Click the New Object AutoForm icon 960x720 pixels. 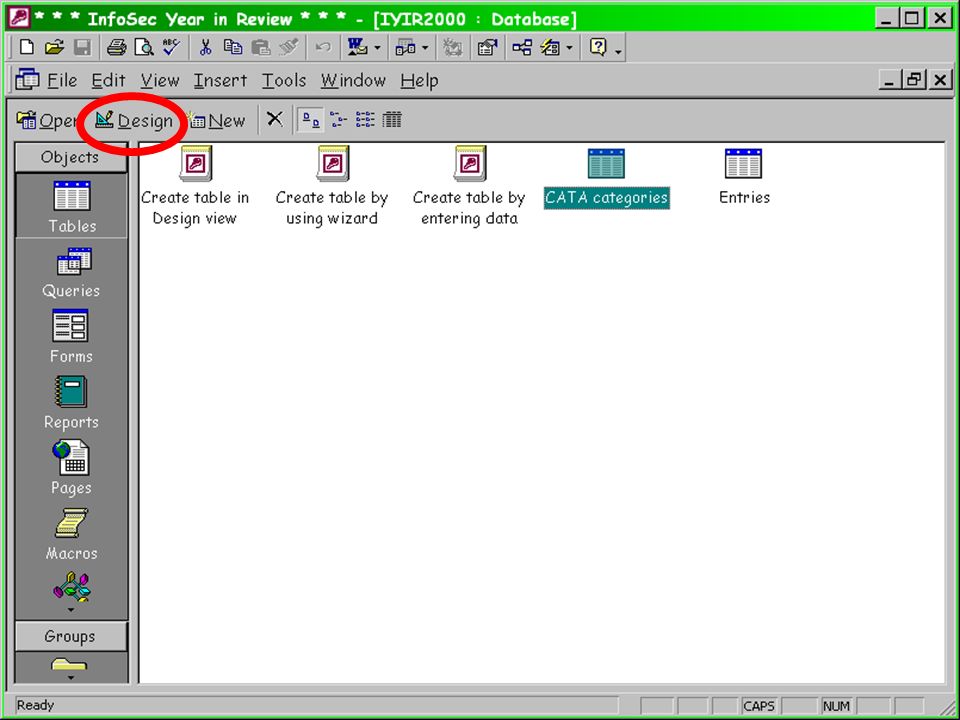coord(550,47)
